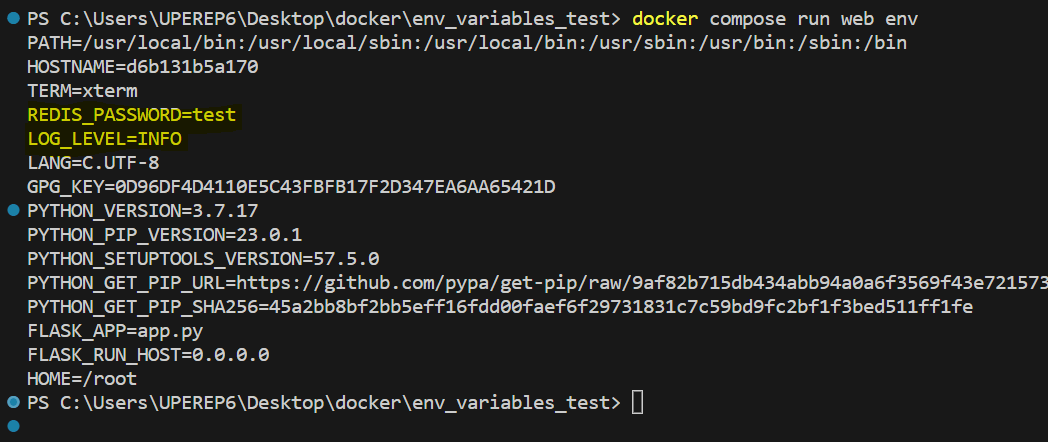Click the PYTHON_GET_PIP_SHA256 hash line
1048x442 pixels.
pyautogui.click(x=500, y=307)
